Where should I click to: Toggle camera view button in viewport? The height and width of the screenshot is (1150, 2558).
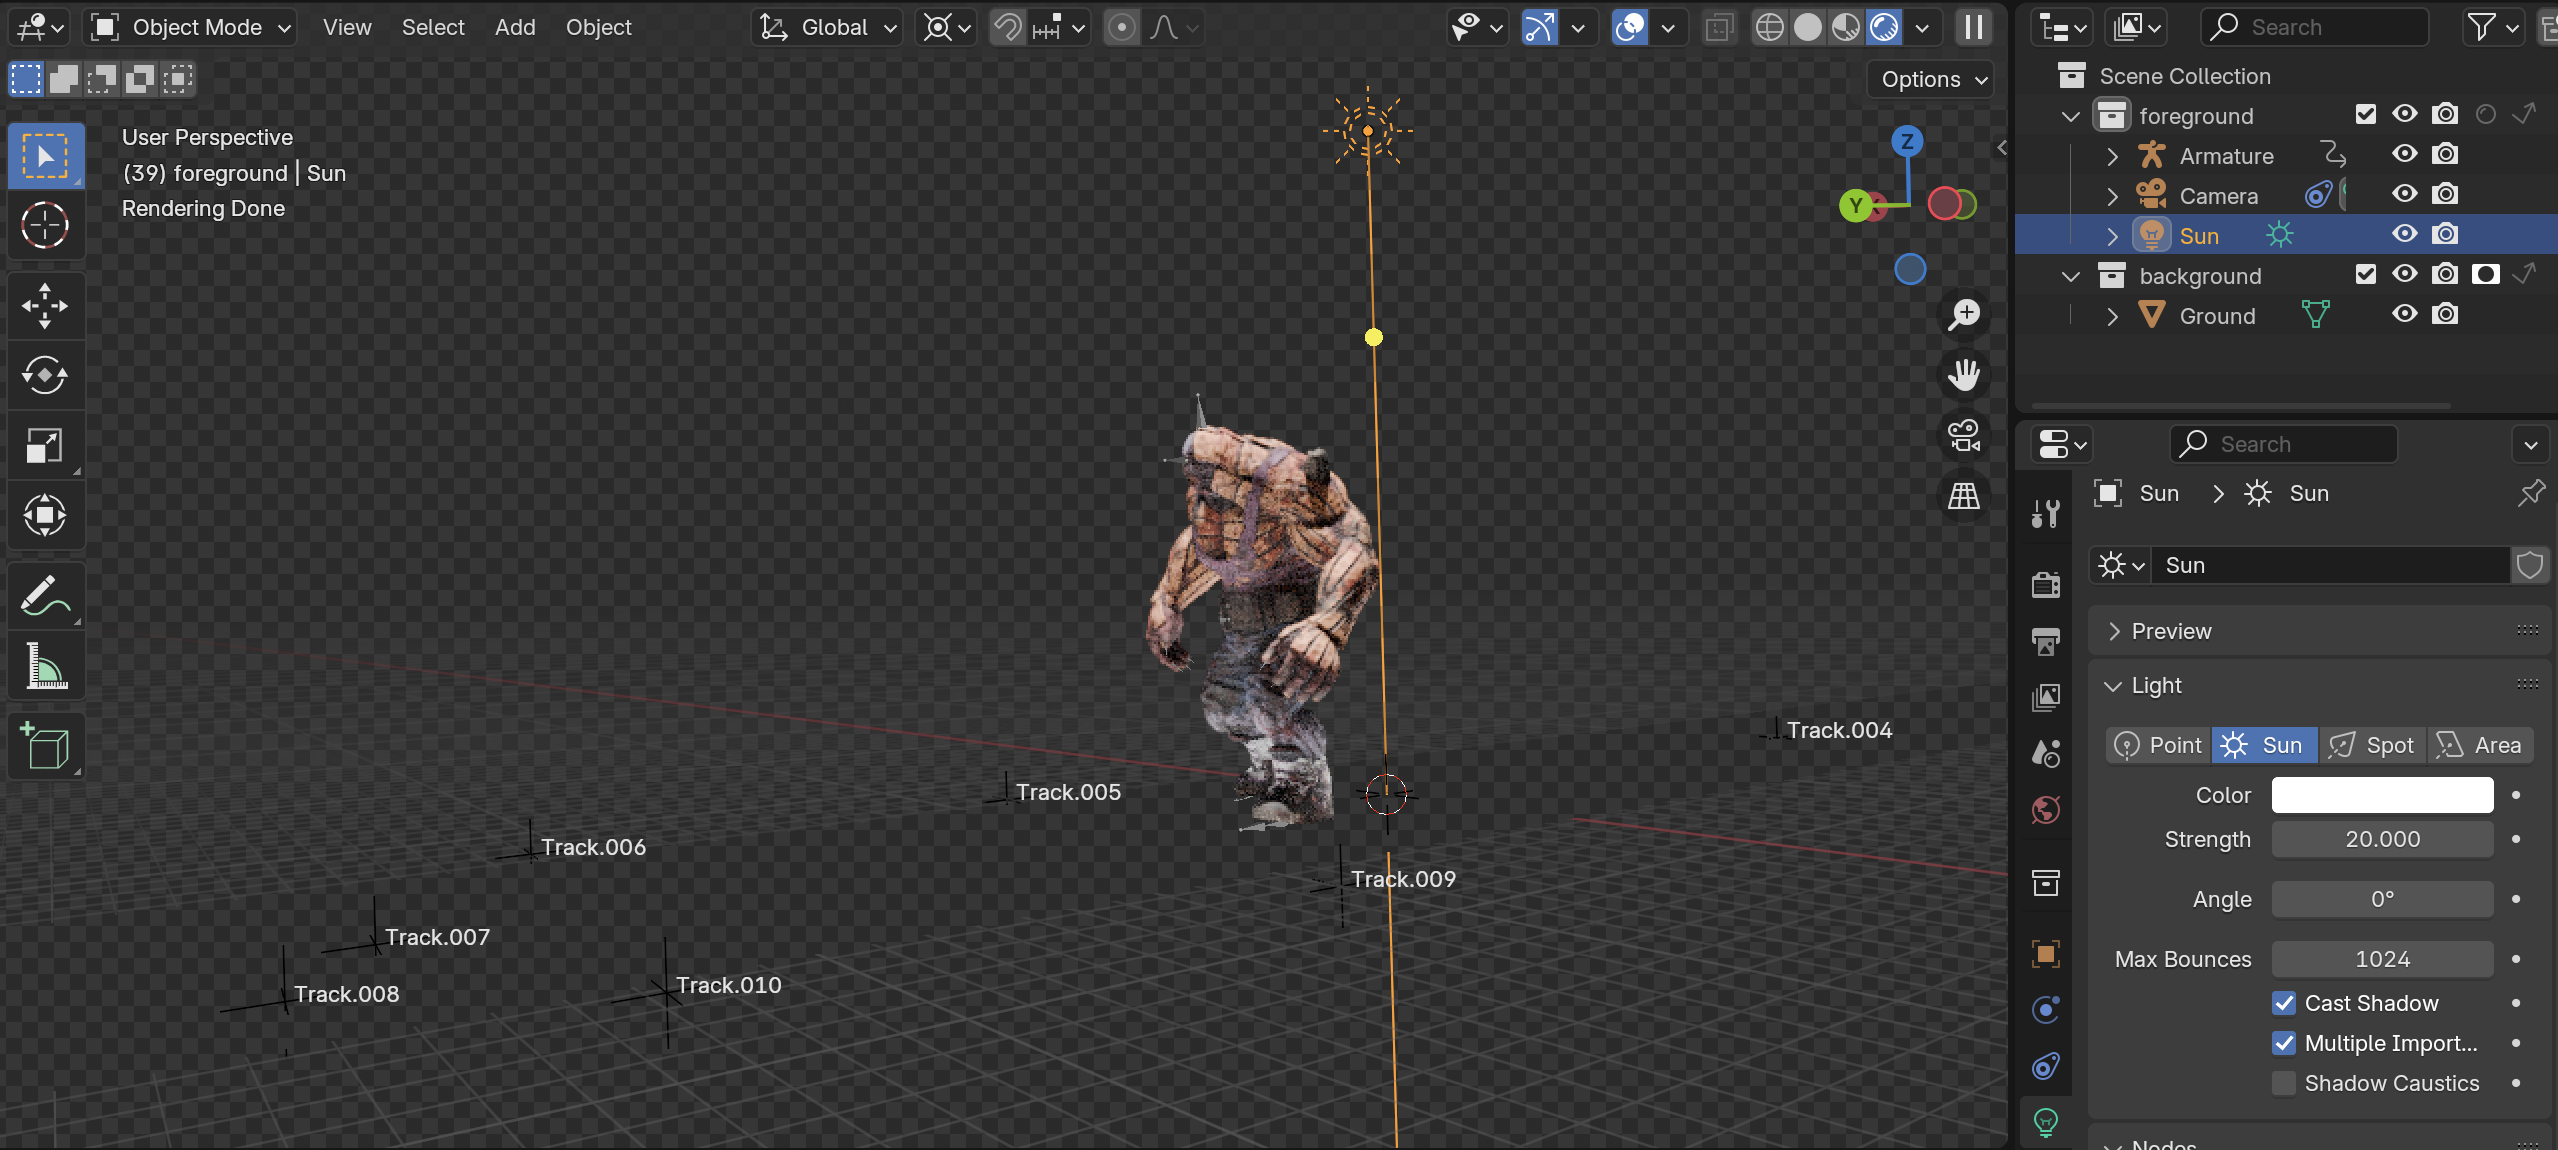(x=1963, y=436)
